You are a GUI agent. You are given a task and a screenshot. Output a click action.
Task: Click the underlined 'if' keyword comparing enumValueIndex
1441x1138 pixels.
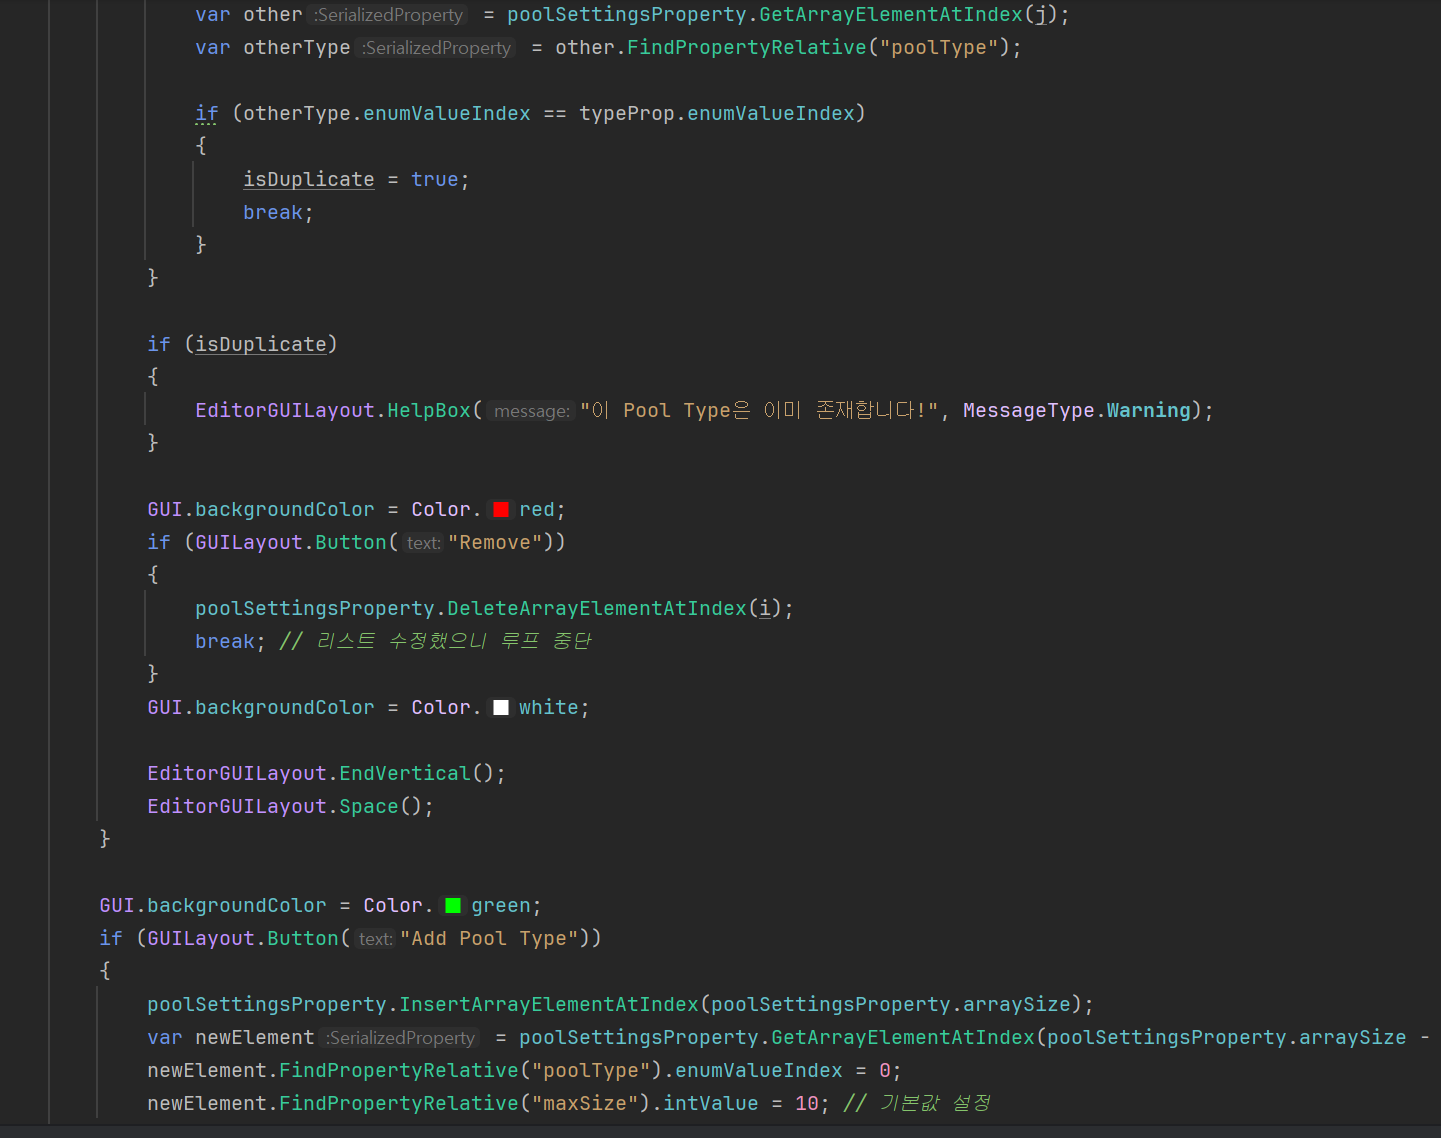(207, 114)
